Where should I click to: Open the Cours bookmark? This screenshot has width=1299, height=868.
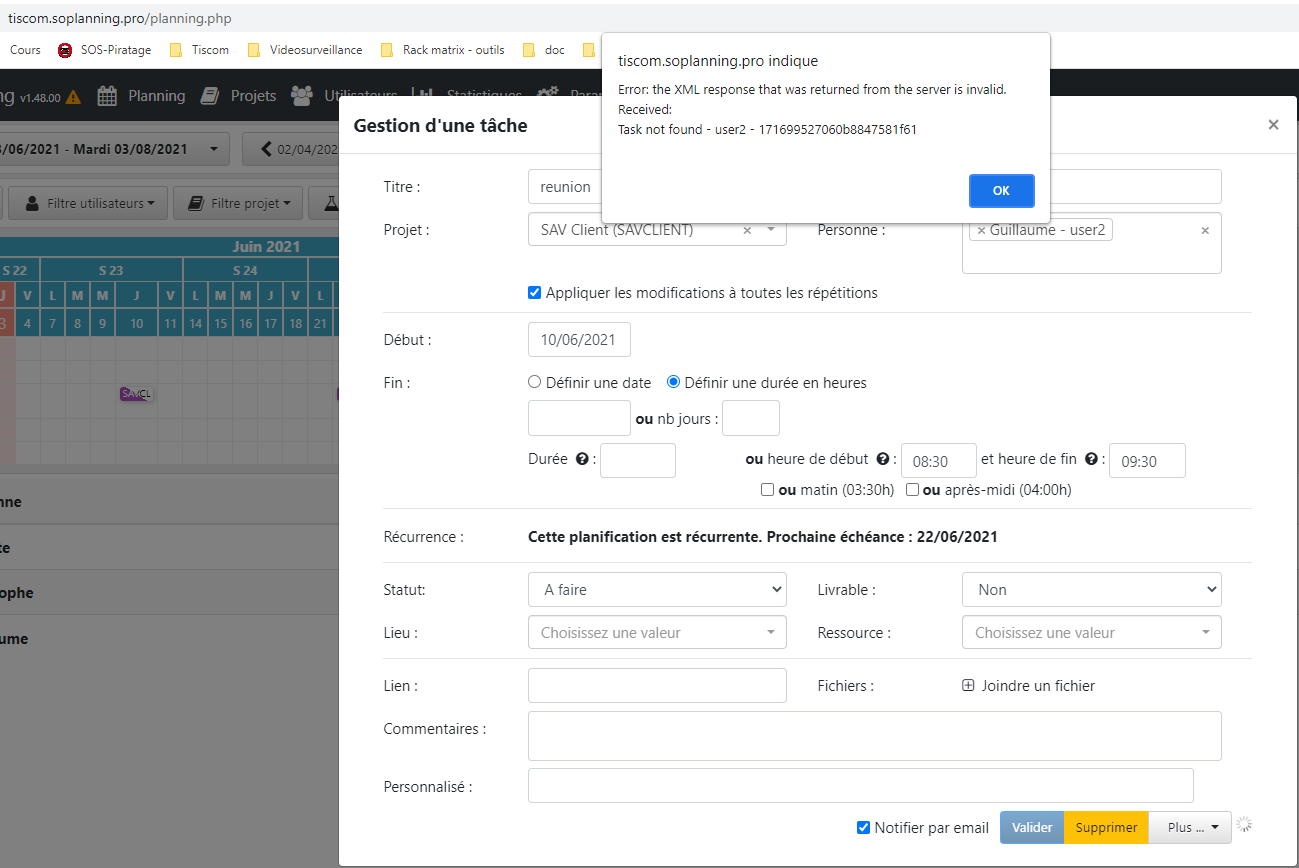25,50
